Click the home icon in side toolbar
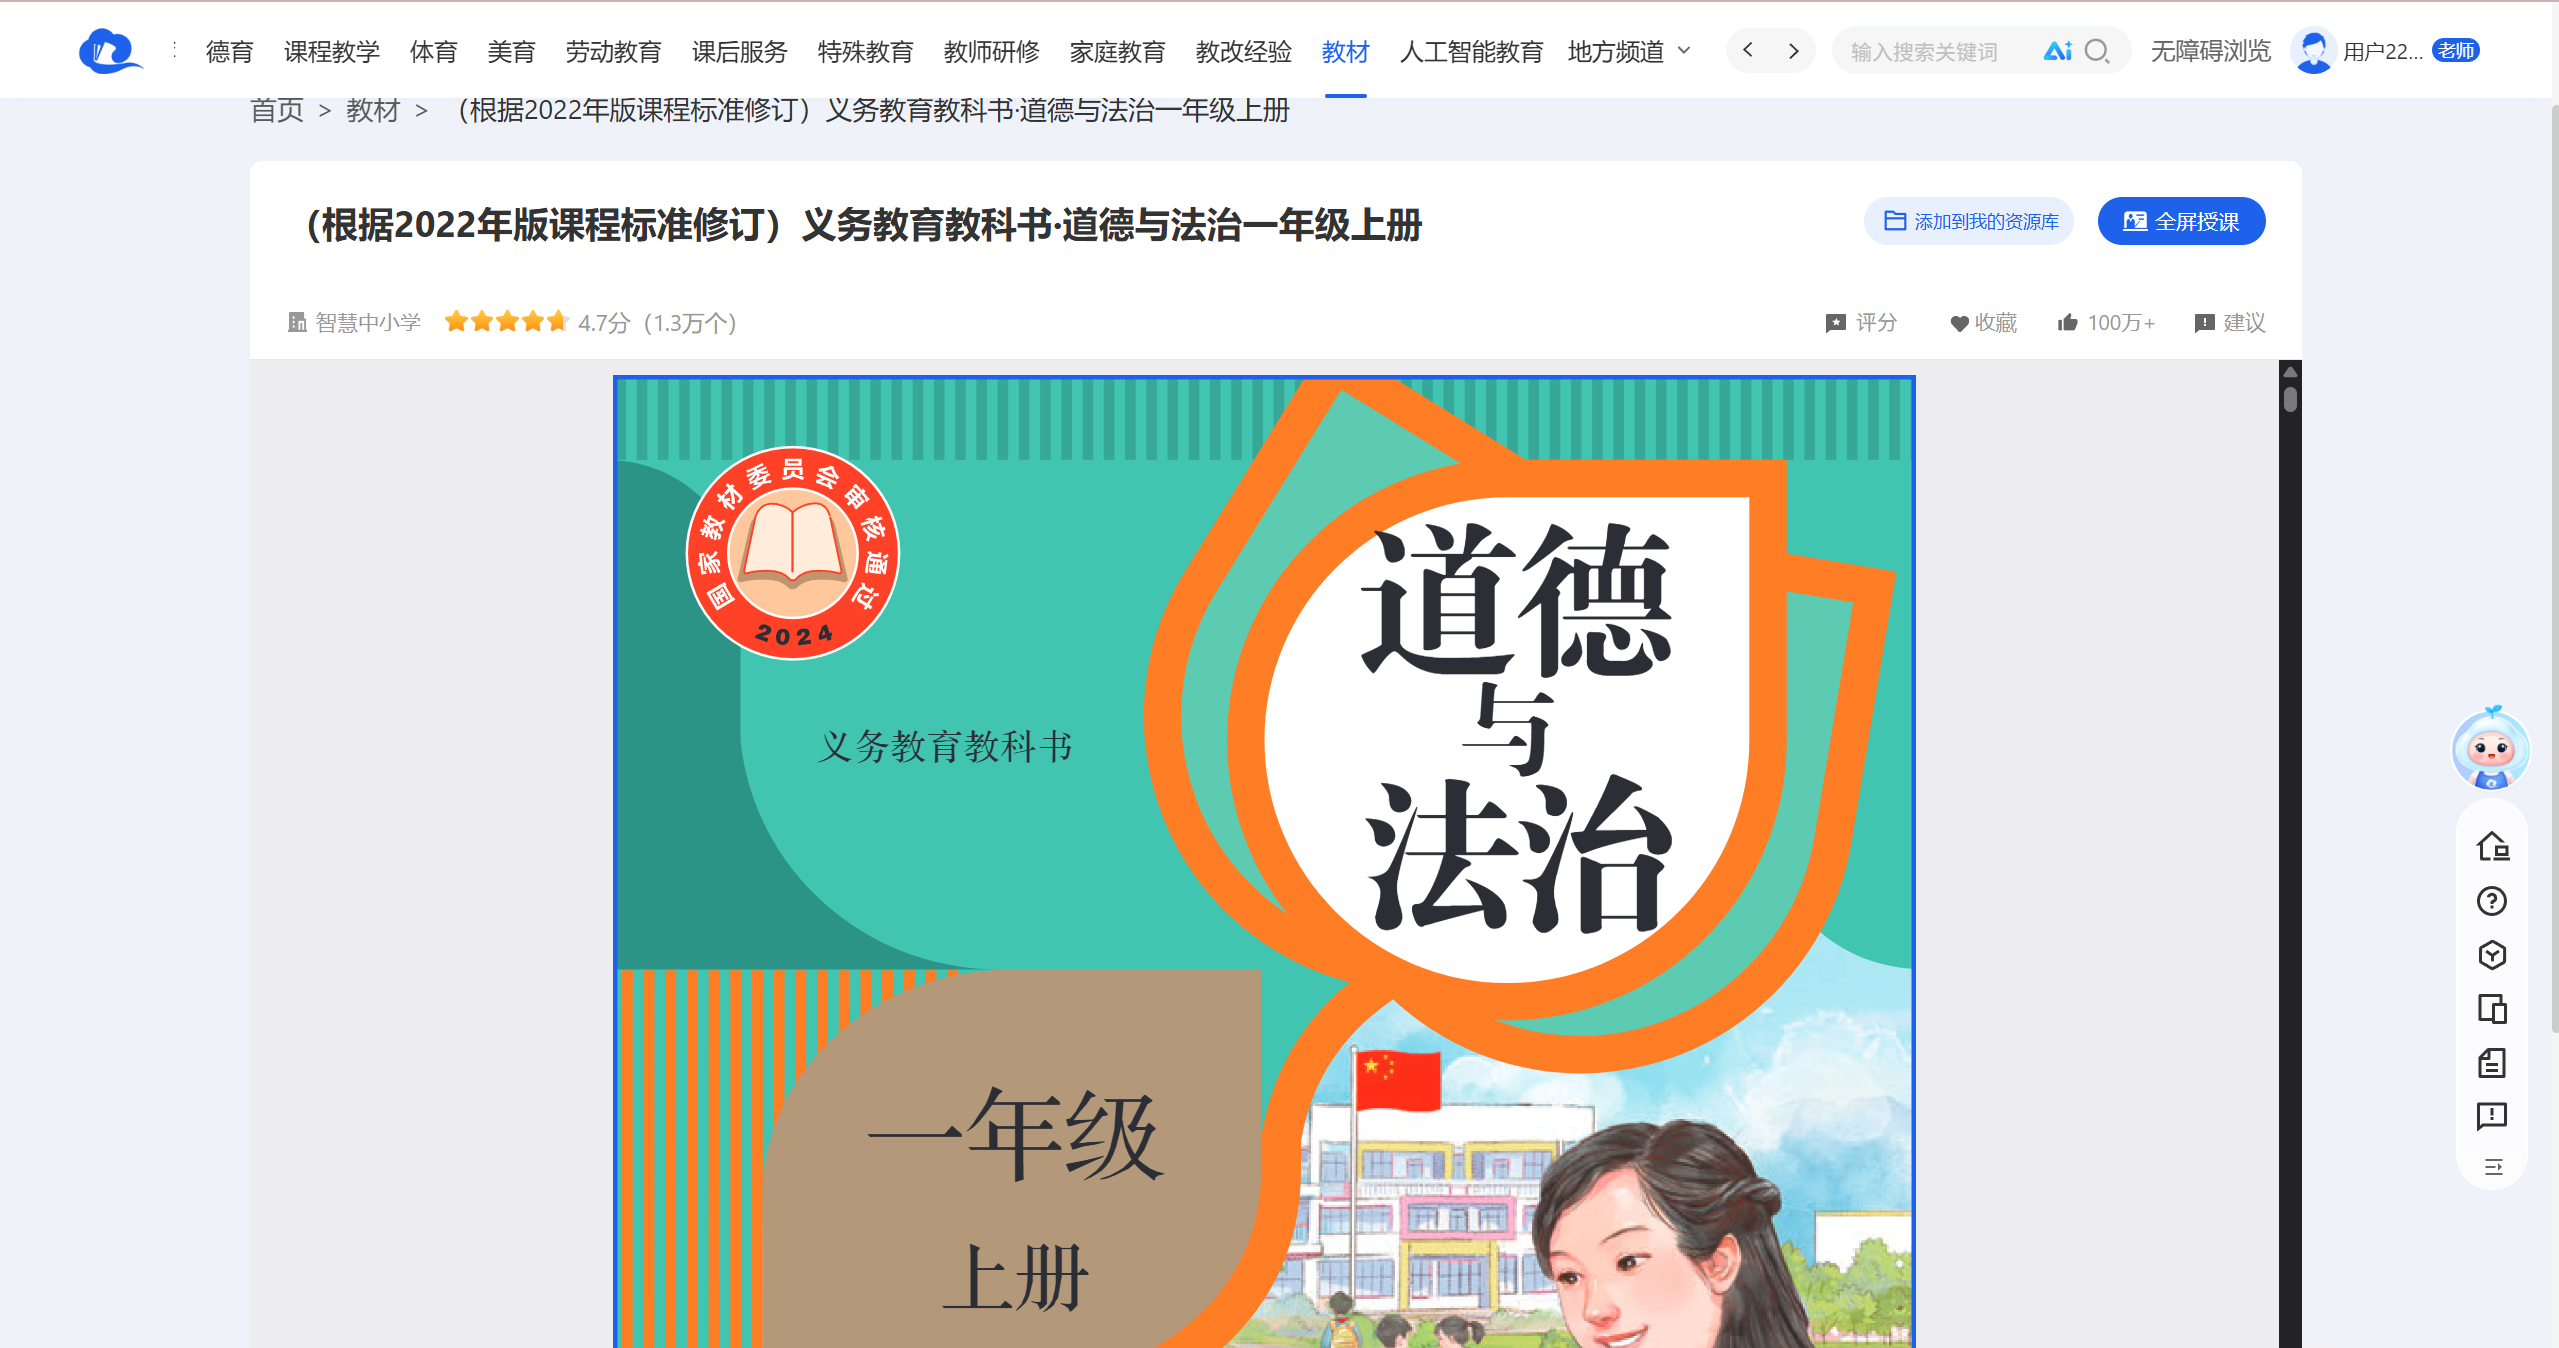The height and width of the screenshot is (1348, 2559). coord(2492,847)
